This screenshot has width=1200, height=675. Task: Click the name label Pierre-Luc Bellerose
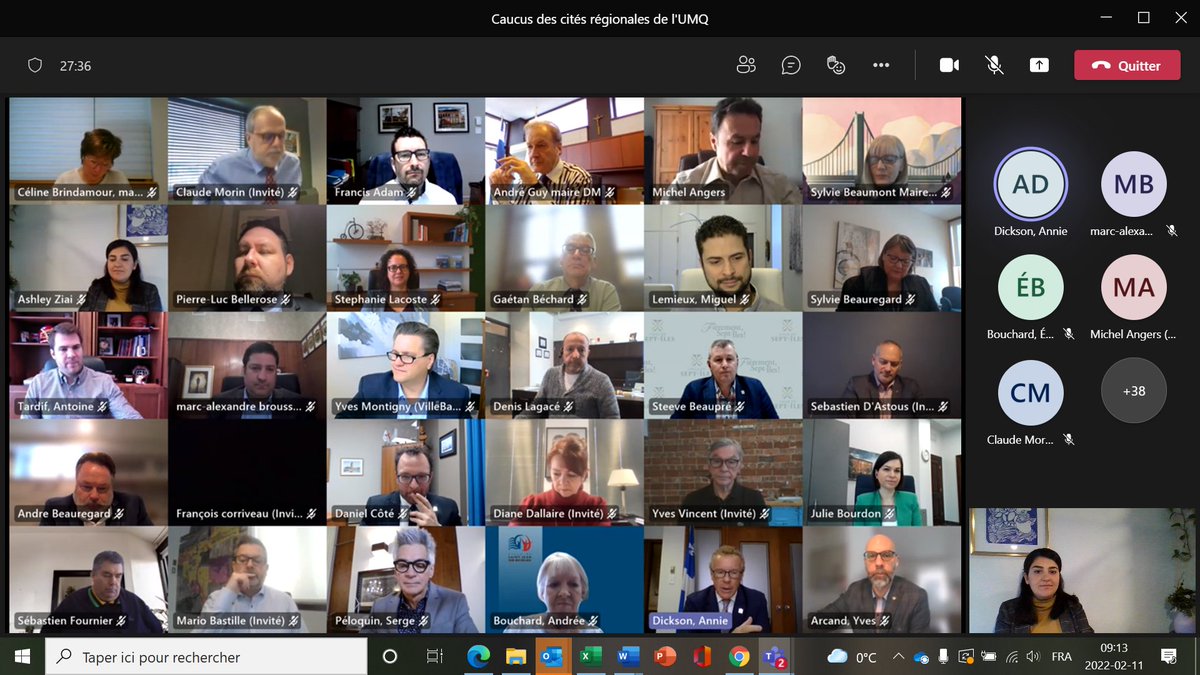pos(226,299)
